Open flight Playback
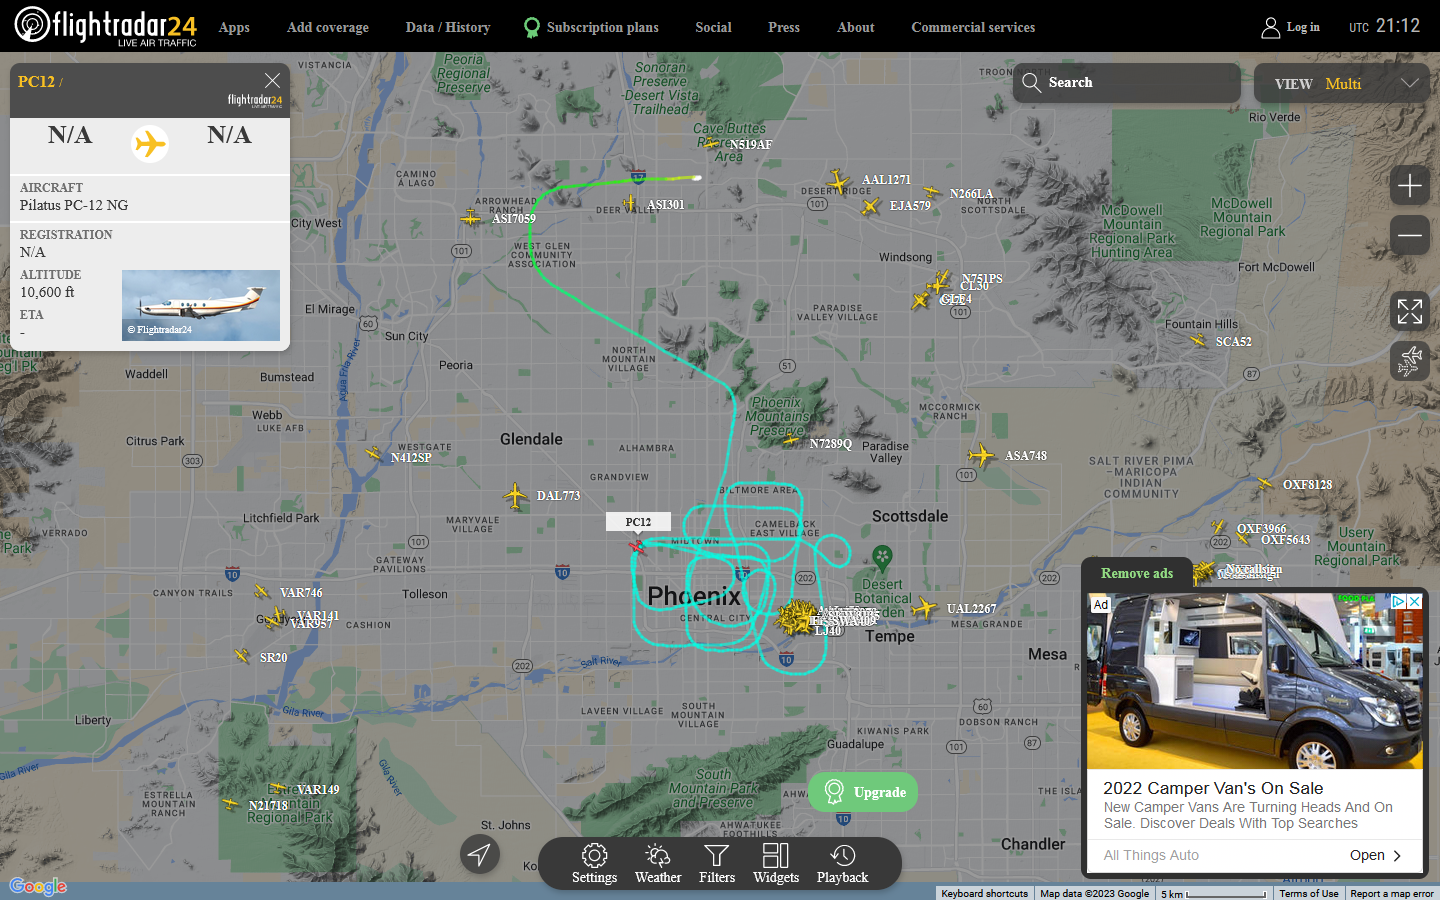1440x900 pixels. click(842, 863)
